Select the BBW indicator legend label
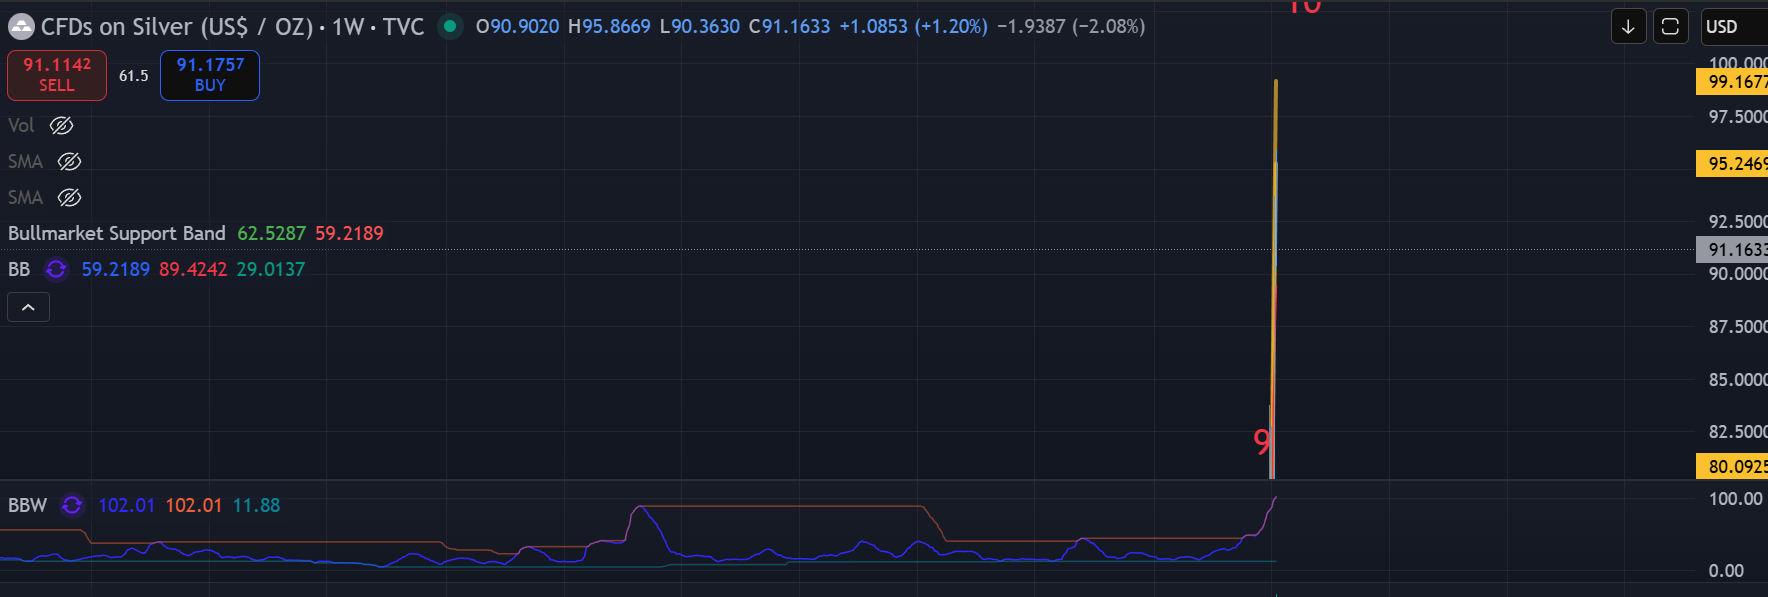Screen dimensions: 1768x597 (x=27, y=505)
